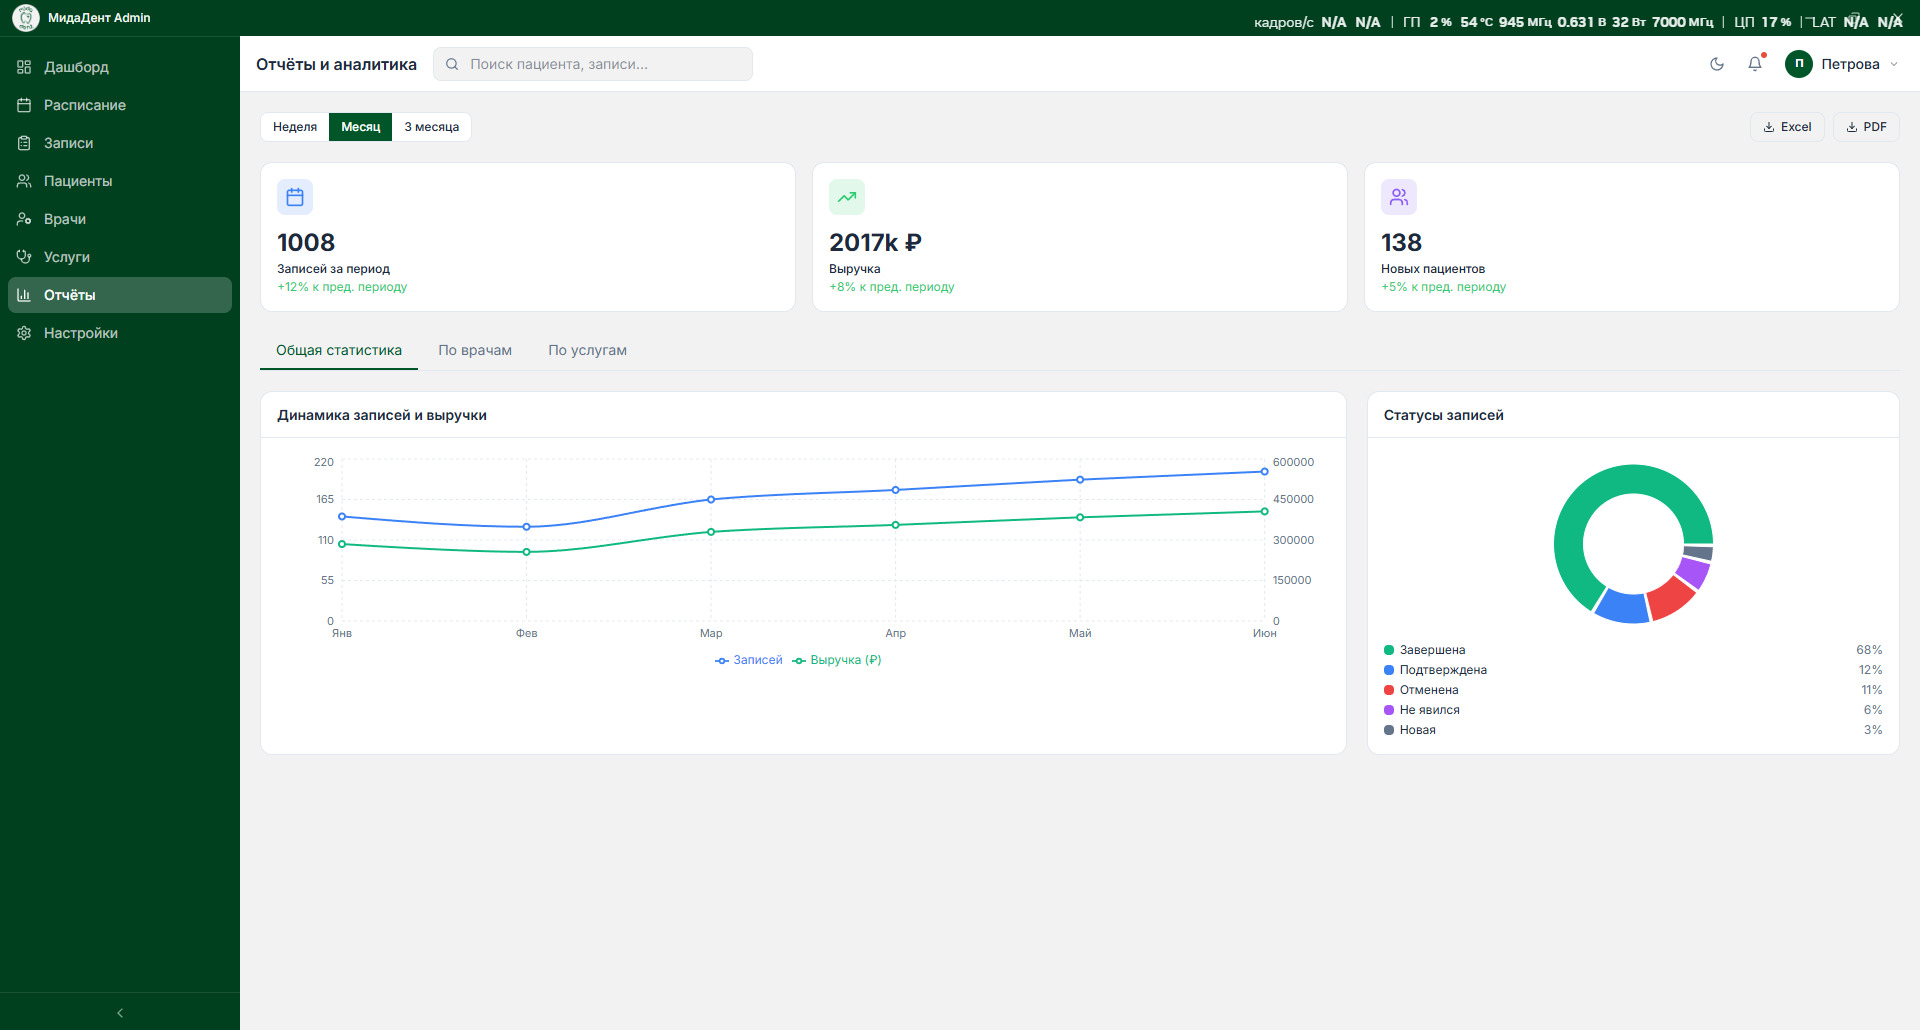Click the Отменена legend entry
The width and height of the screenshot is (1920, 1030).
tap(1633, 690)
